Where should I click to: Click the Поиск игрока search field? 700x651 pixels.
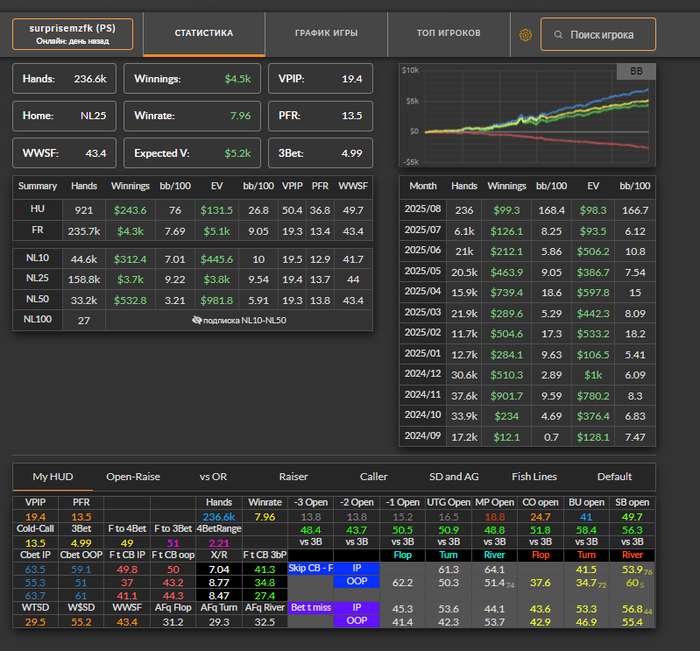pyautogui.click(x=602, y=35)
